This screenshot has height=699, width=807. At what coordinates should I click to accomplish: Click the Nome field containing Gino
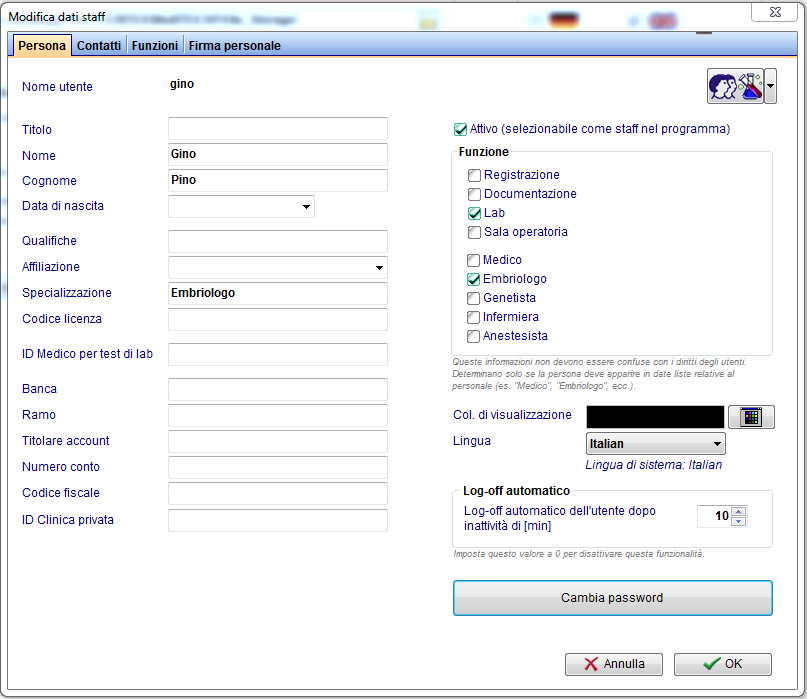click(x=278, y=154)
